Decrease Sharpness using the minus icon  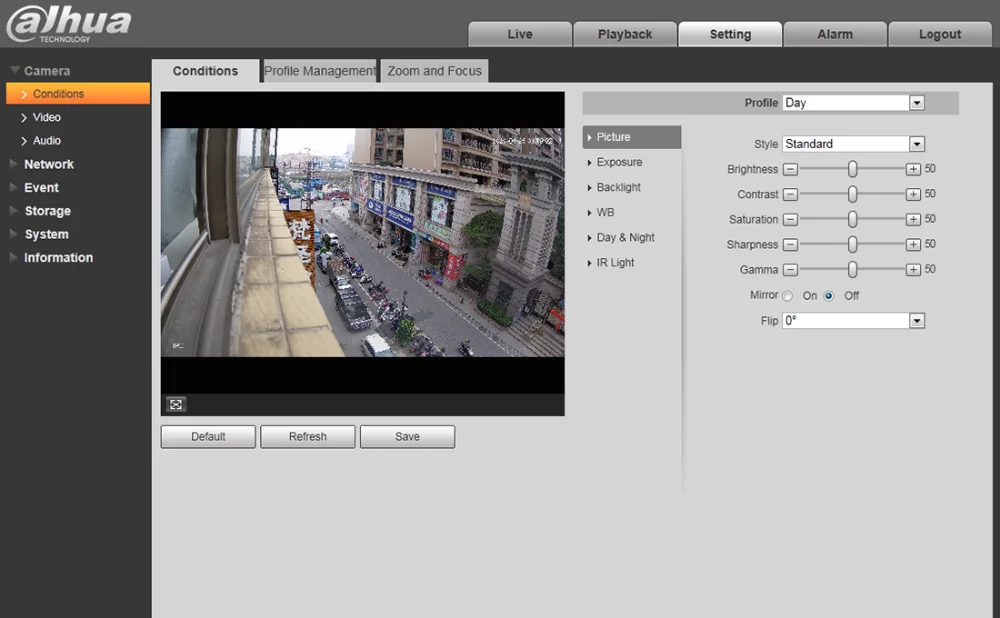point(790,244)
